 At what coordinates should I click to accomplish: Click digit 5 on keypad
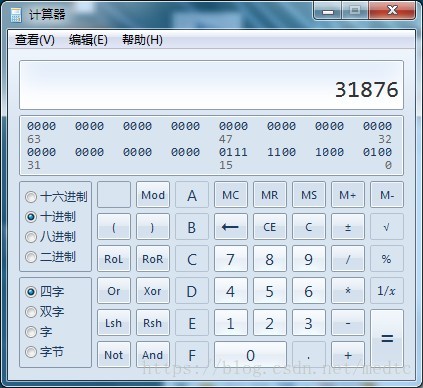[270, 291]
